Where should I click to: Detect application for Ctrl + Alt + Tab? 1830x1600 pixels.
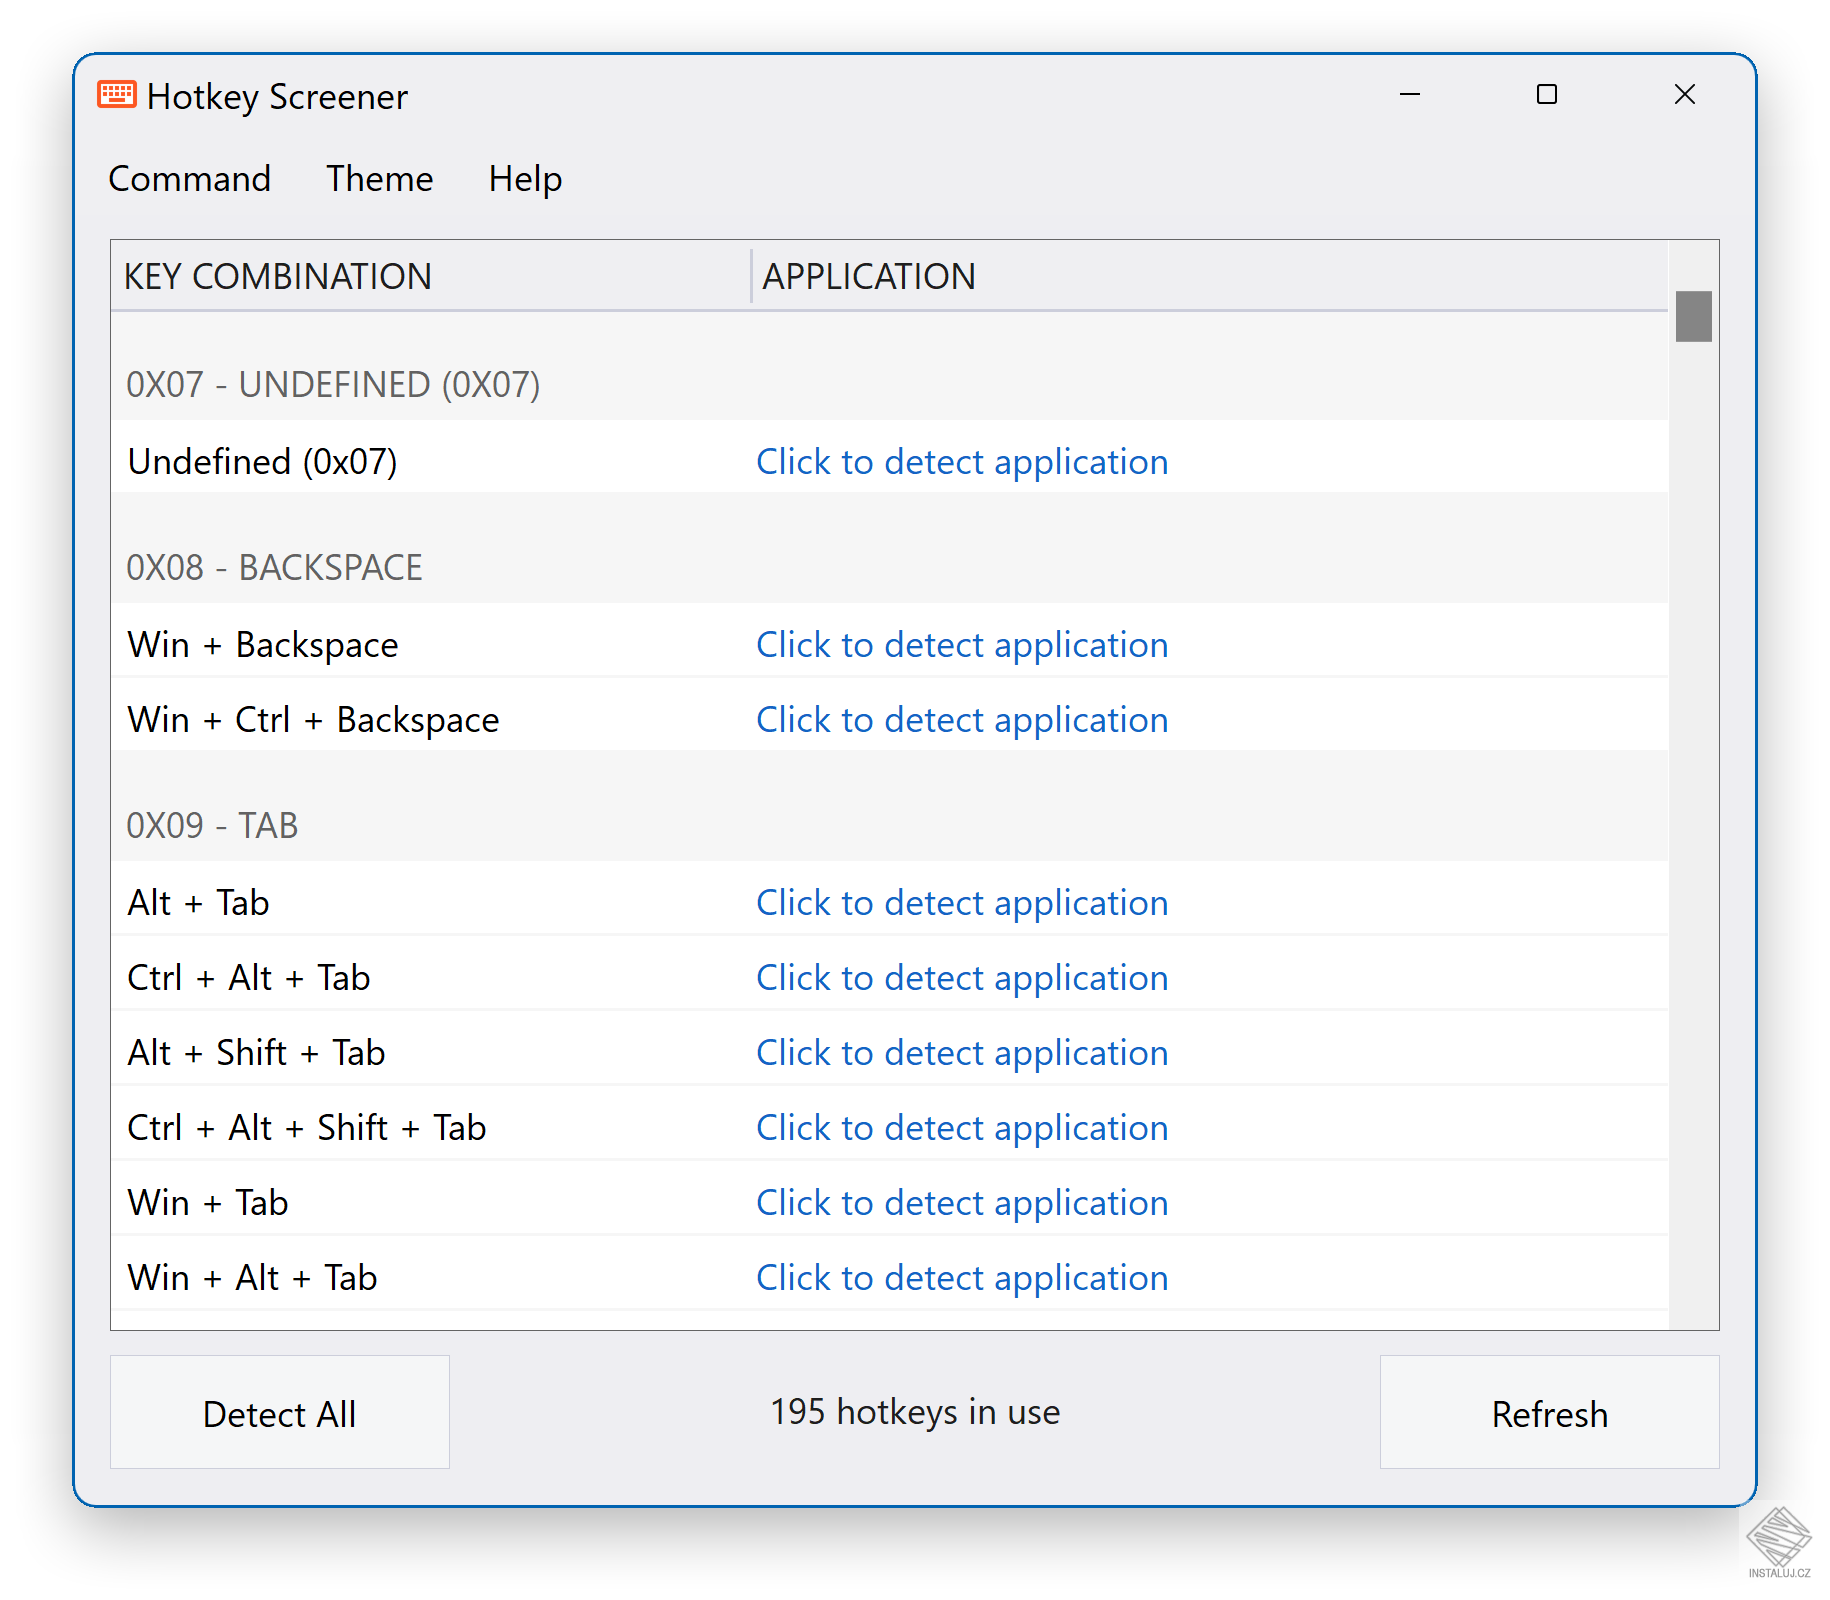tap(962, 978)
